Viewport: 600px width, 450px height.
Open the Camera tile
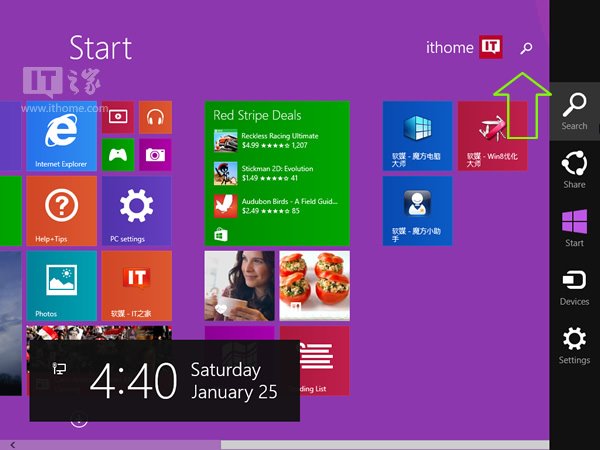(x=155, y=154)
